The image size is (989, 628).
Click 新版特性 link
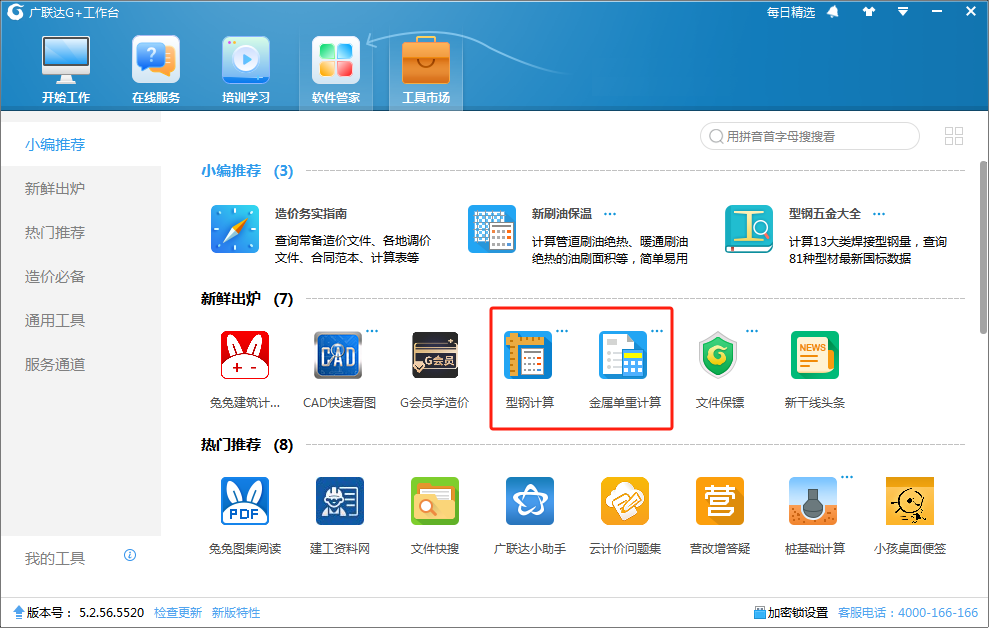(236, 612)
